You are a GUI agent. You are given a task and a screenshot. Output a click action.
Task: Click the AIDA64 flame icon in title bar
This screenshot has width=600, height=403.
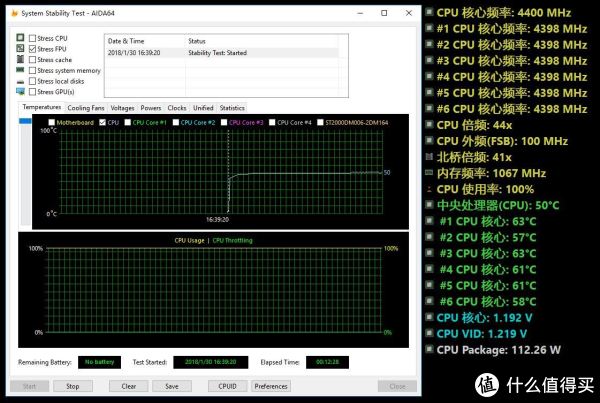point(15,13)
